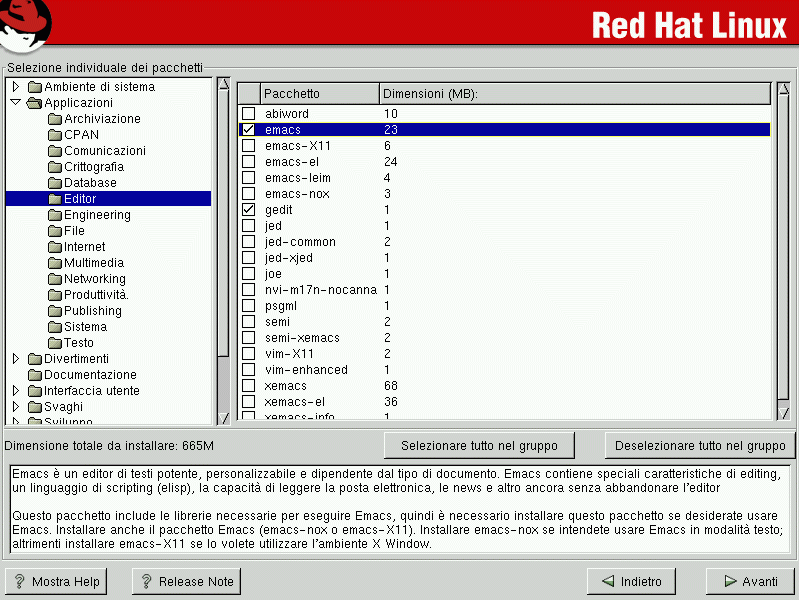Click the Documentazione folder icon
Image resolution: width=799 pixels, height=600 pixels.
(35, 375)
